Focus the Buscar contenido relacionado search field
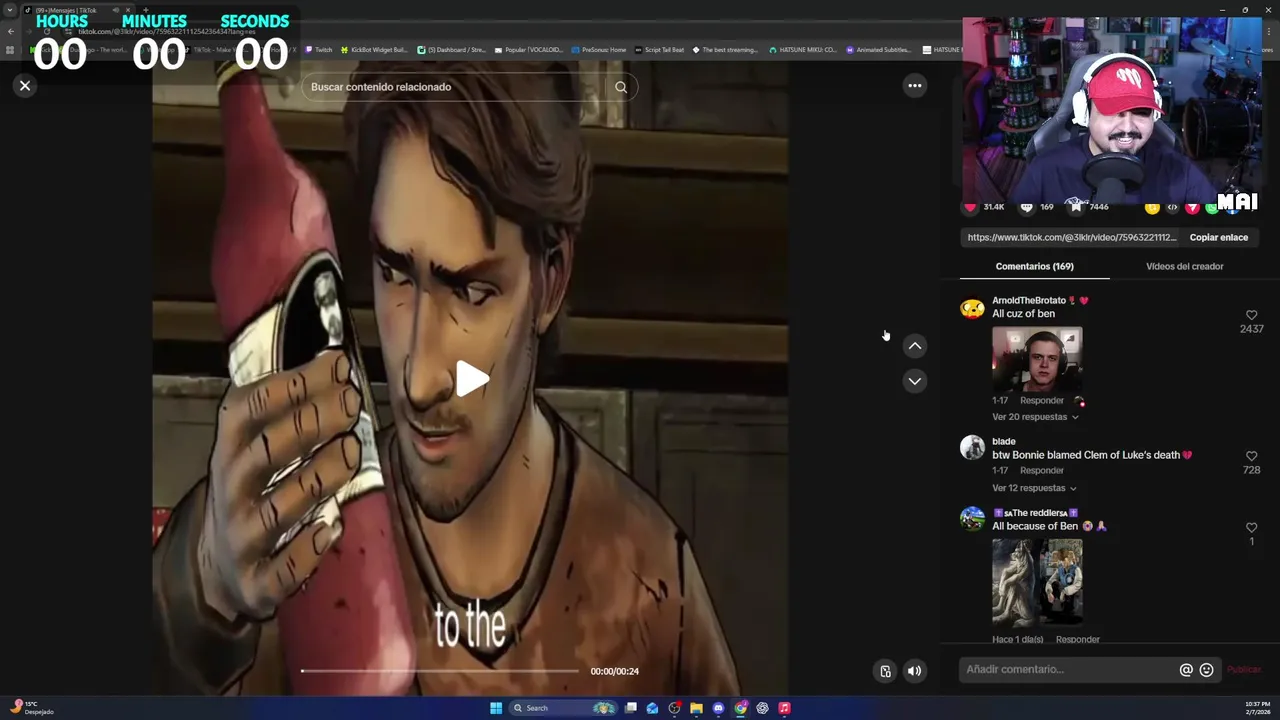This screenshot has width=1280, height=720. tap(455, 87)
